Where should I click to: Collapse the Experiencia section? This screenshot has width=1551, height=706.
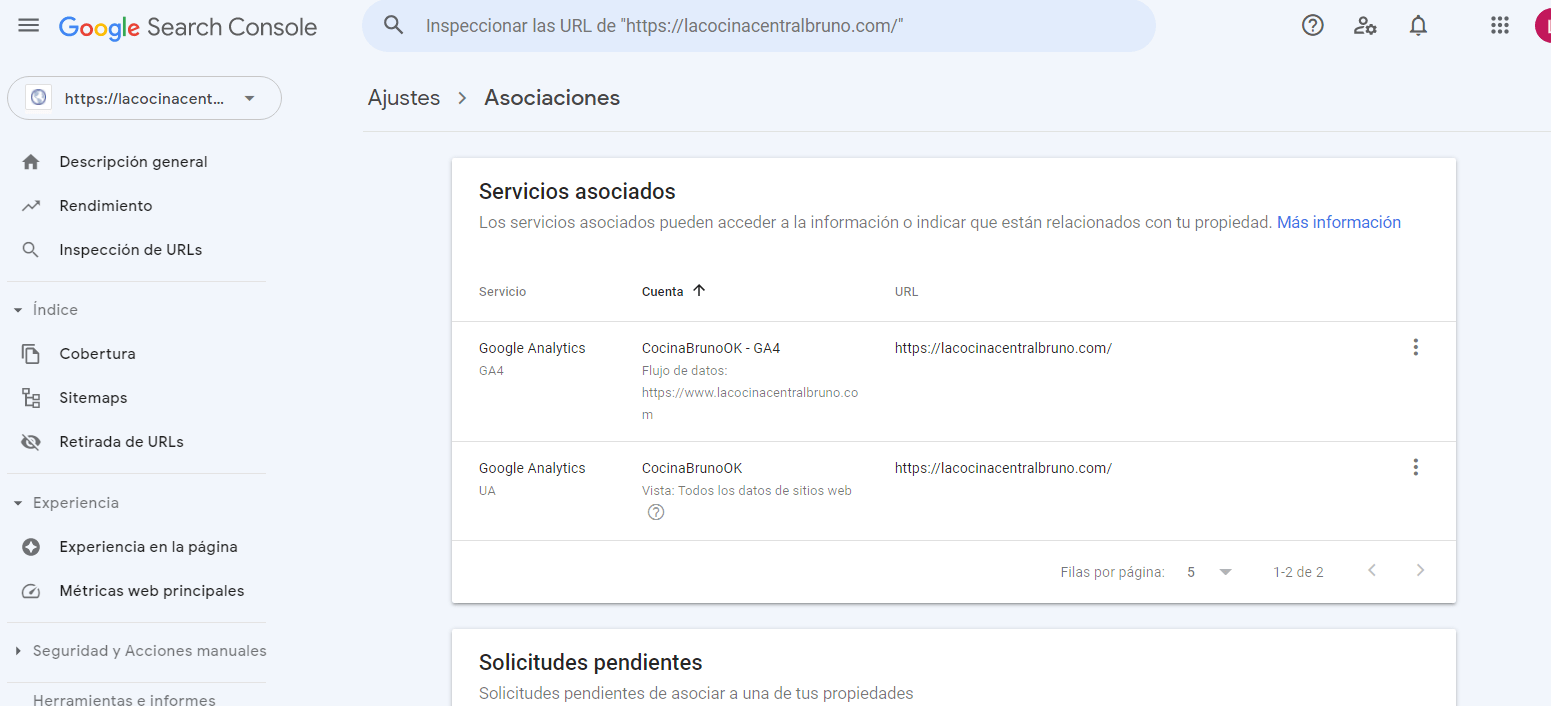[x=18, y=503]
